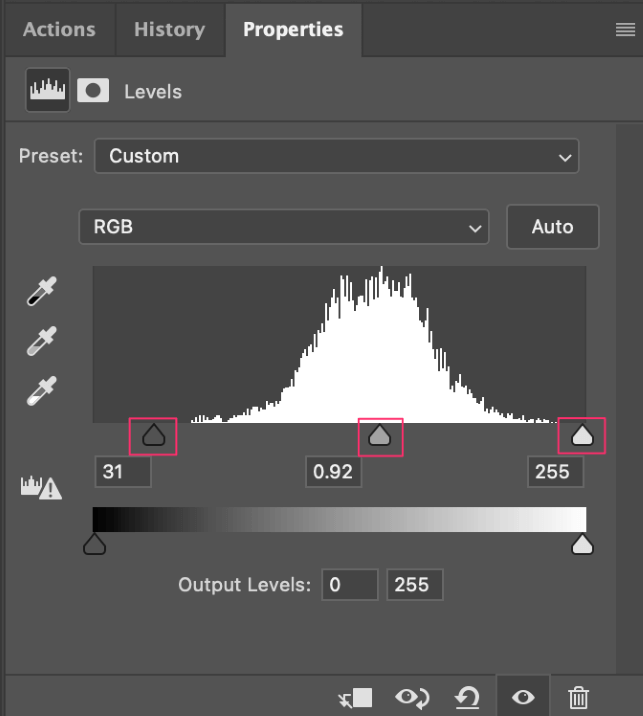Click the midtone input slider handle
This screenshot has width=643, height=716.
[380, 435]
